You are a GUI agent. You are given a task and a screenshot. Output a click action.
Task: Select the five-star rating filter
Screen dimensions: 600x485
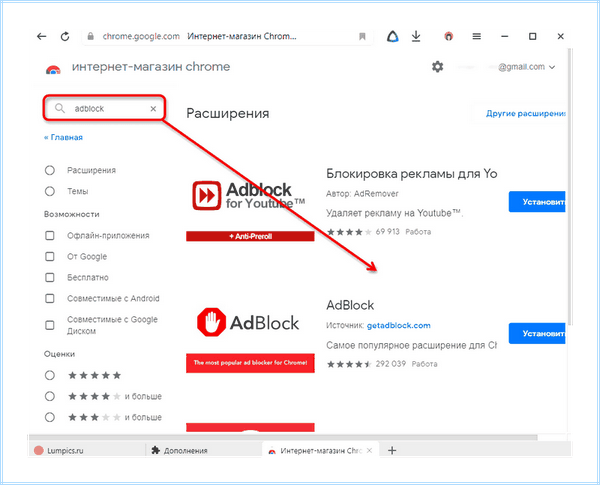point(50,375)
